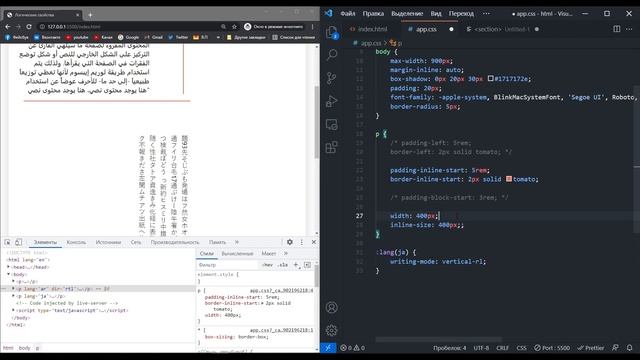640x360 pixels.
Task: Open the Twitter bookmark
Action: 178,37
